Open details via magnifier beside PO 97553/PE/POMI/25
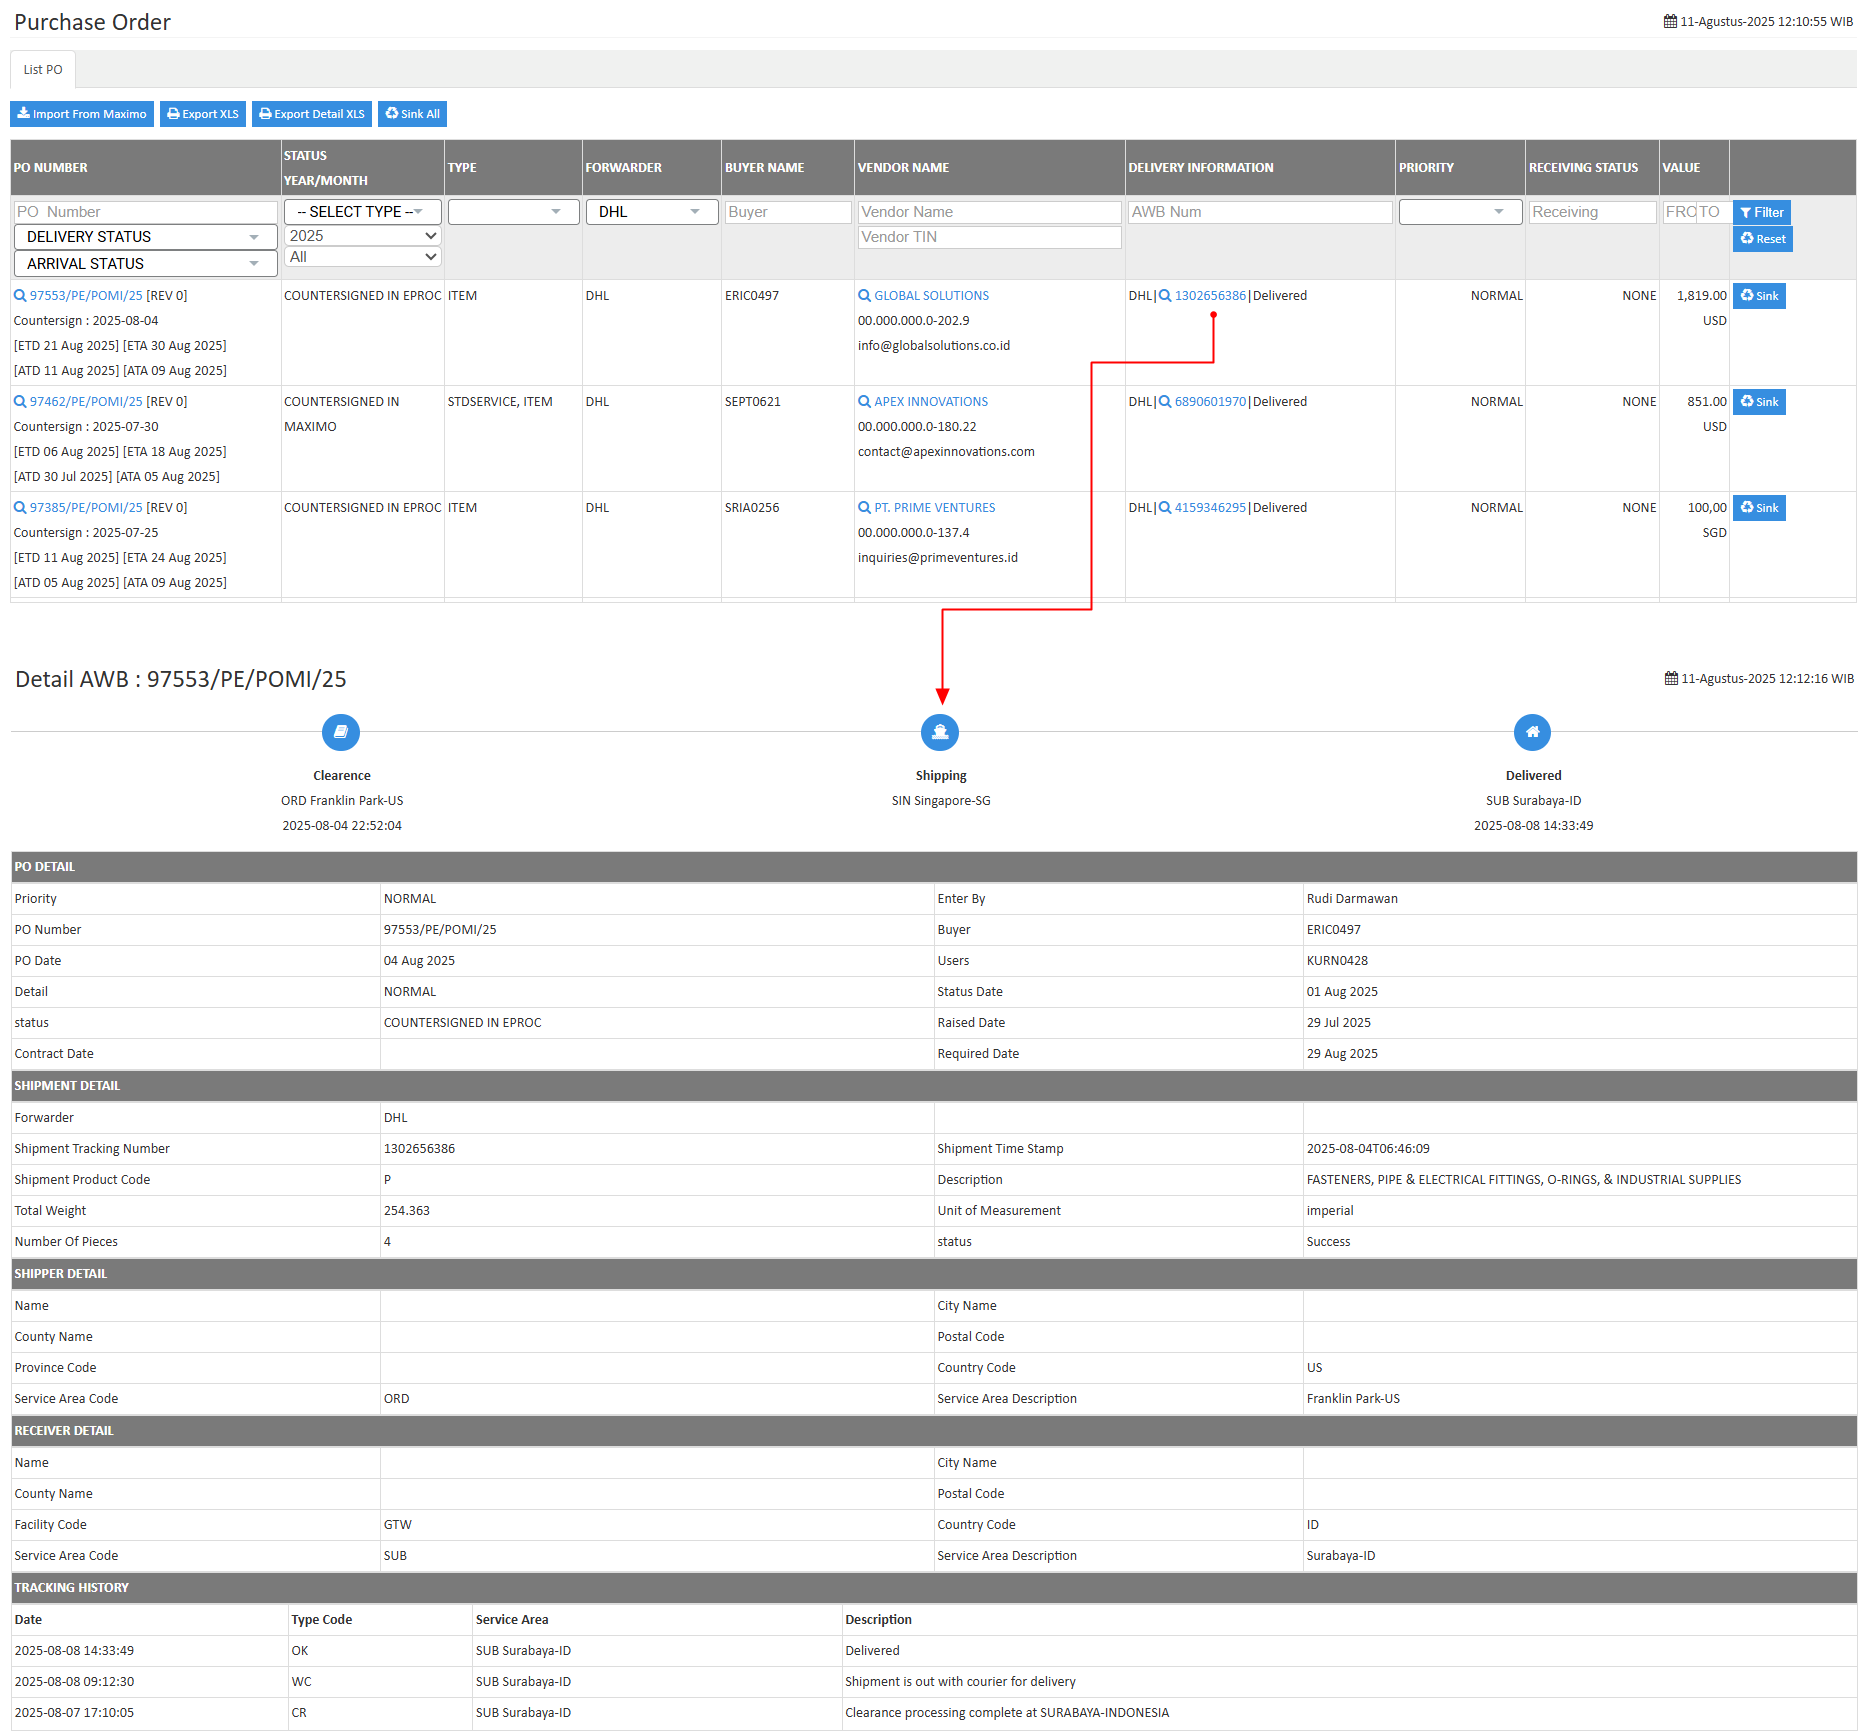 [x=19, y=295]
